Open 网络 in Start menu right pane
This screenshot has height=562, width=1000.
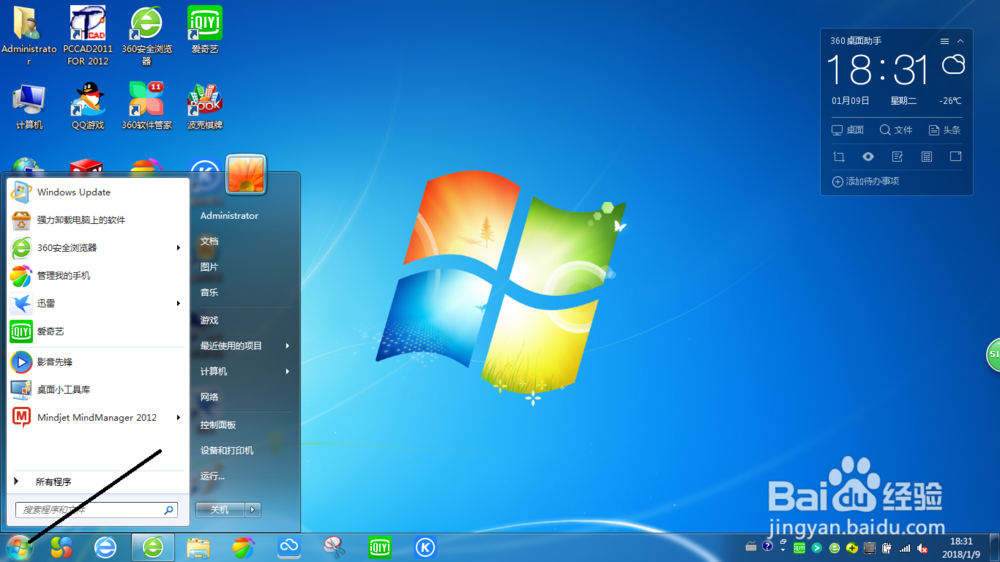(209, 397)
